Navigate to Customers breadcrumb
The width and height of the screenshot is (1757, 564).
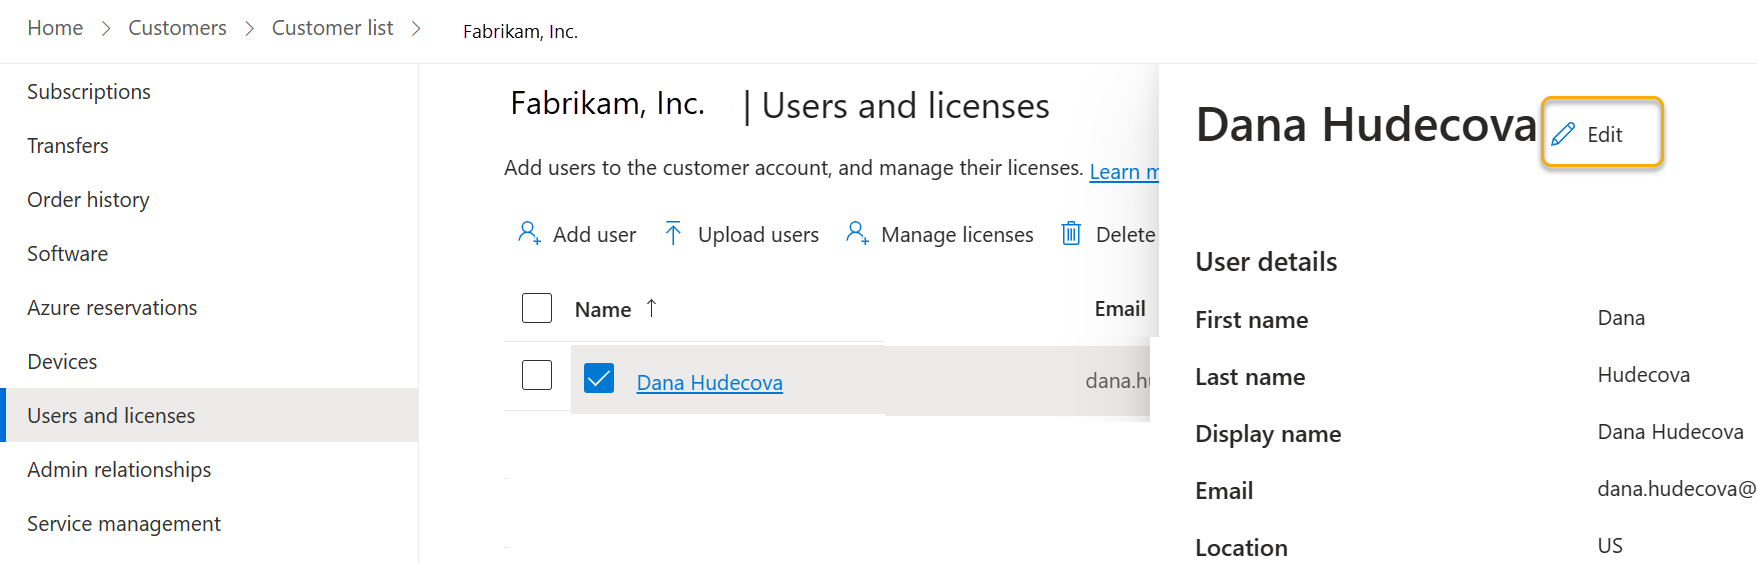point(177,28)
